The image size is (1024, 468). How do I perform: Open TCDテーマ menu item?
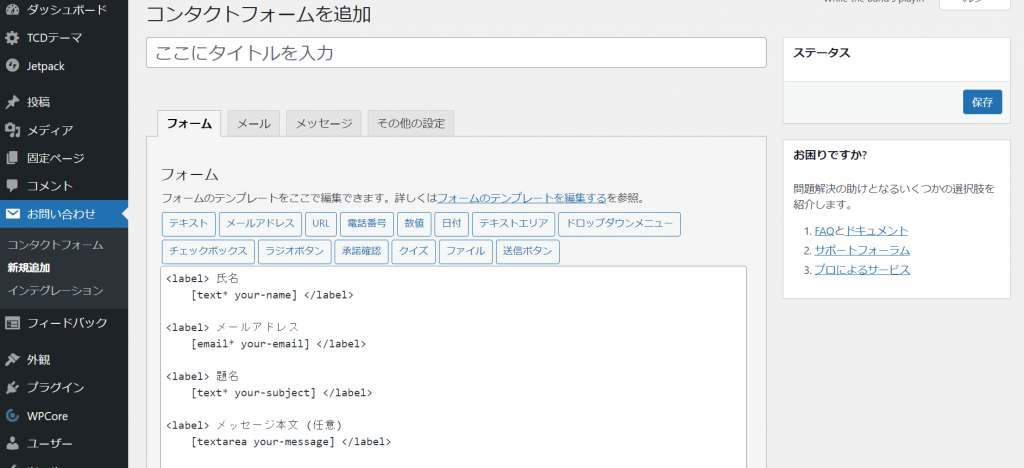pyautogui.click(x=54, y=38)
